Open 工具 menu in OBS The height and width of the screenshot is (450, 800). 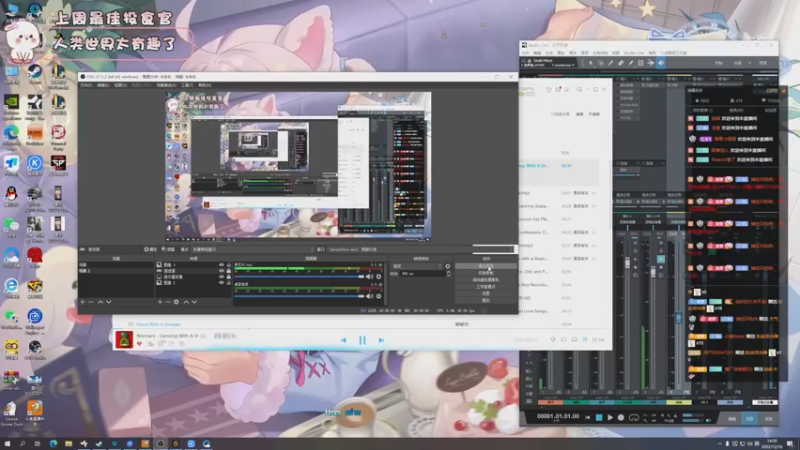[187, 85]
